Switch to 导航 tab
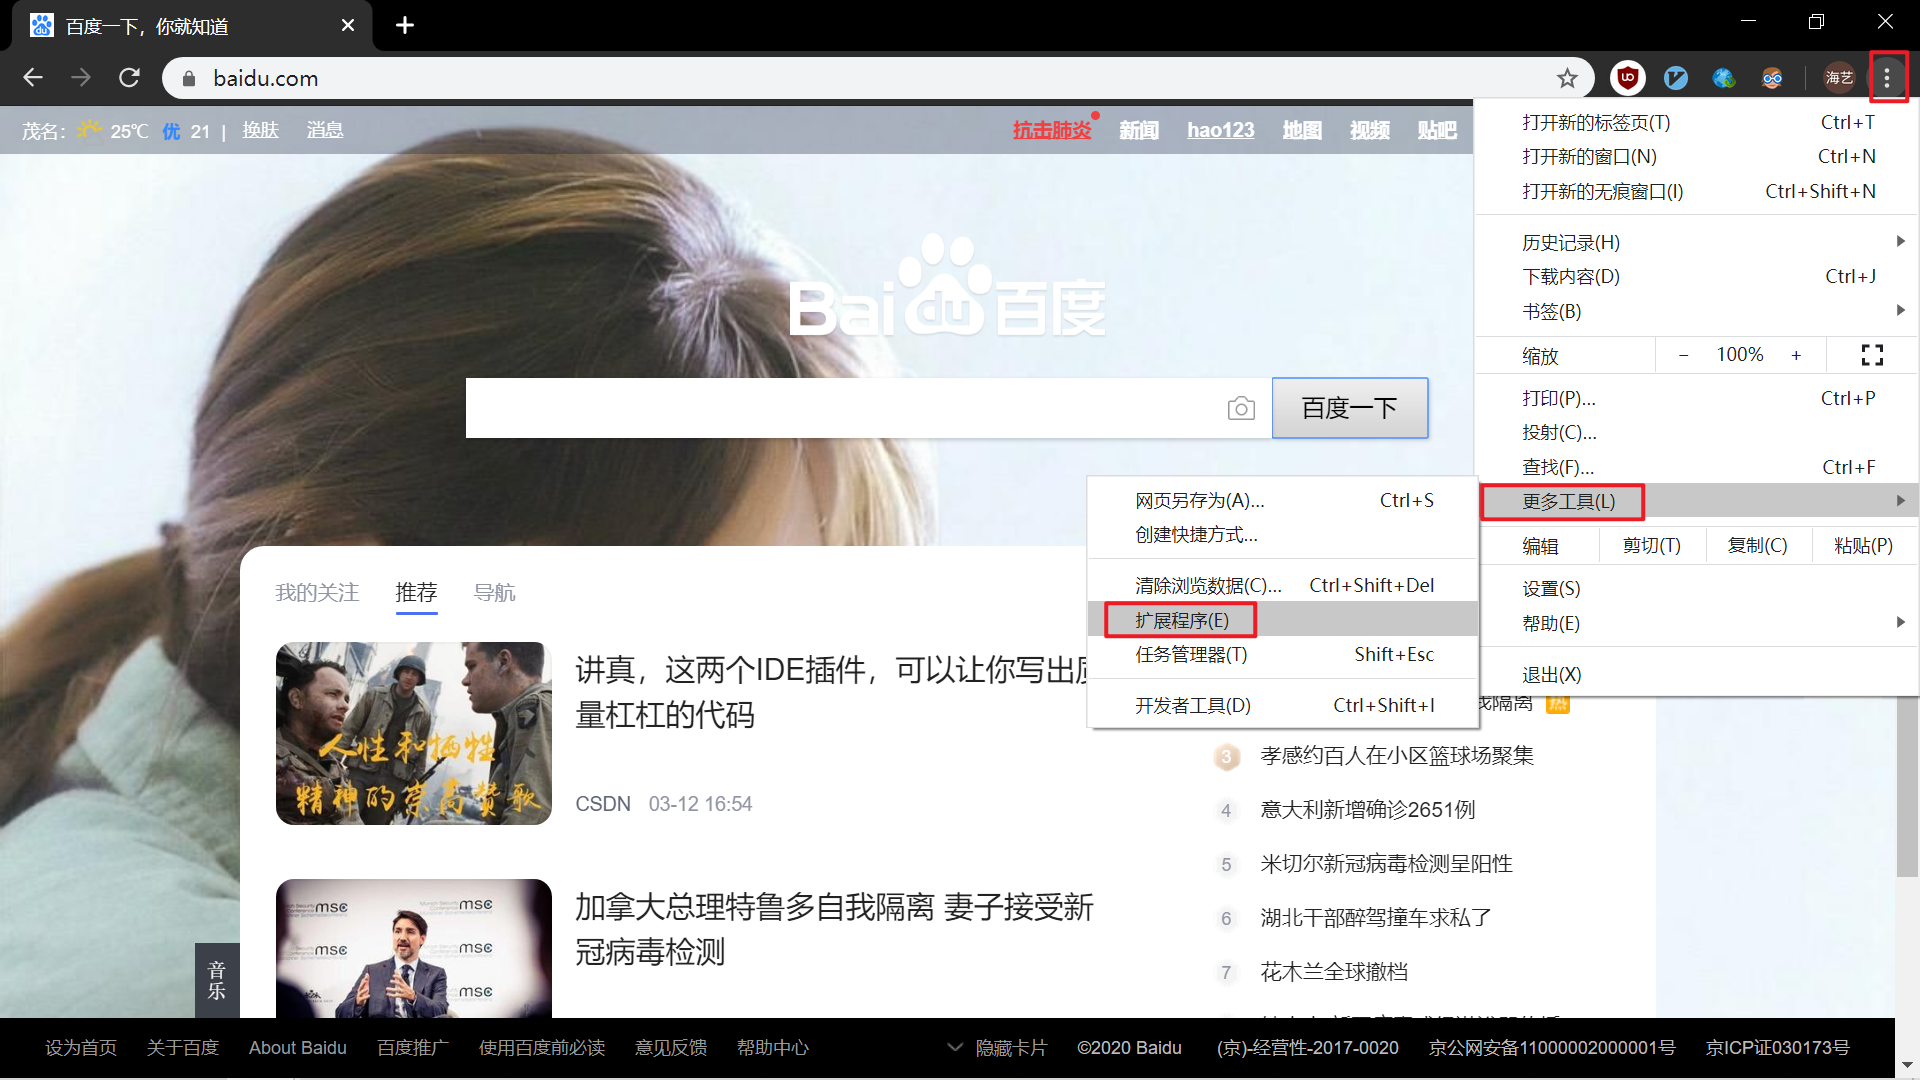This screenshot has width=1920, height=1080. (494, 593)
